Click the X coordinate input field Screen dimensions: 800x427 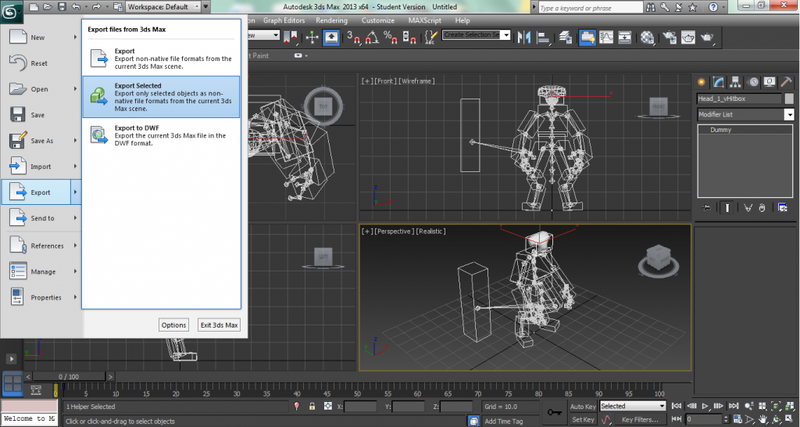click(361, 407)
